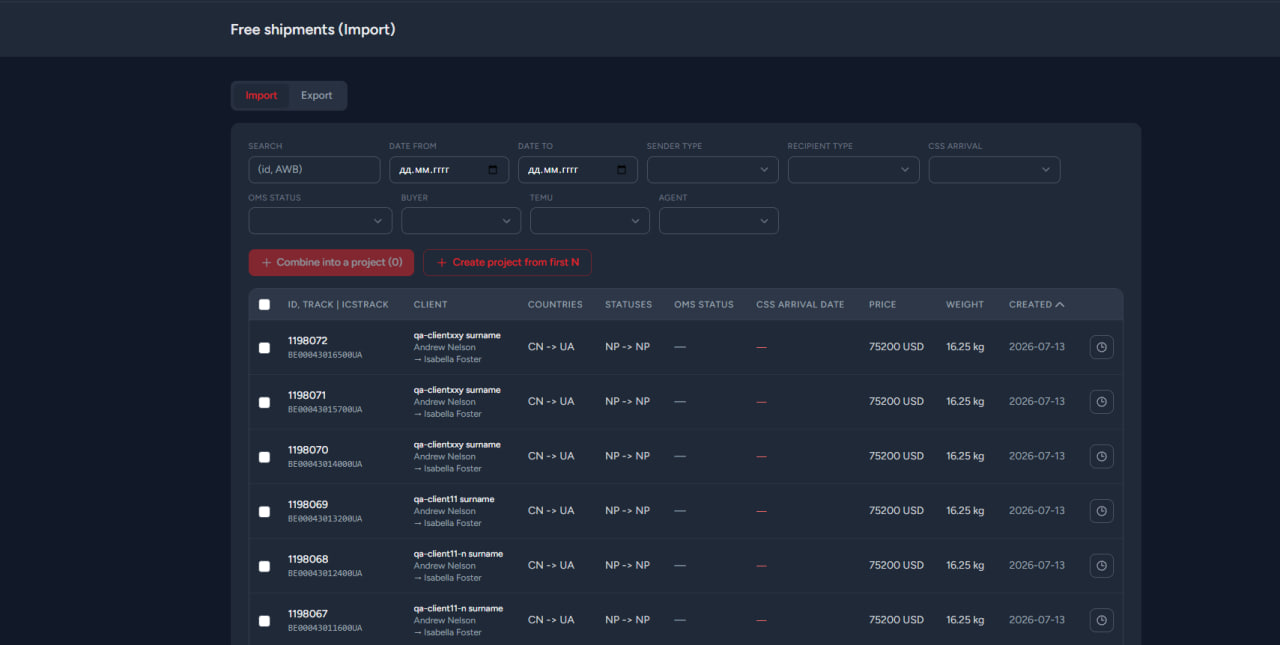
Task: Click tracking number BE00043016500UA
Action: (x=325, y=355)
